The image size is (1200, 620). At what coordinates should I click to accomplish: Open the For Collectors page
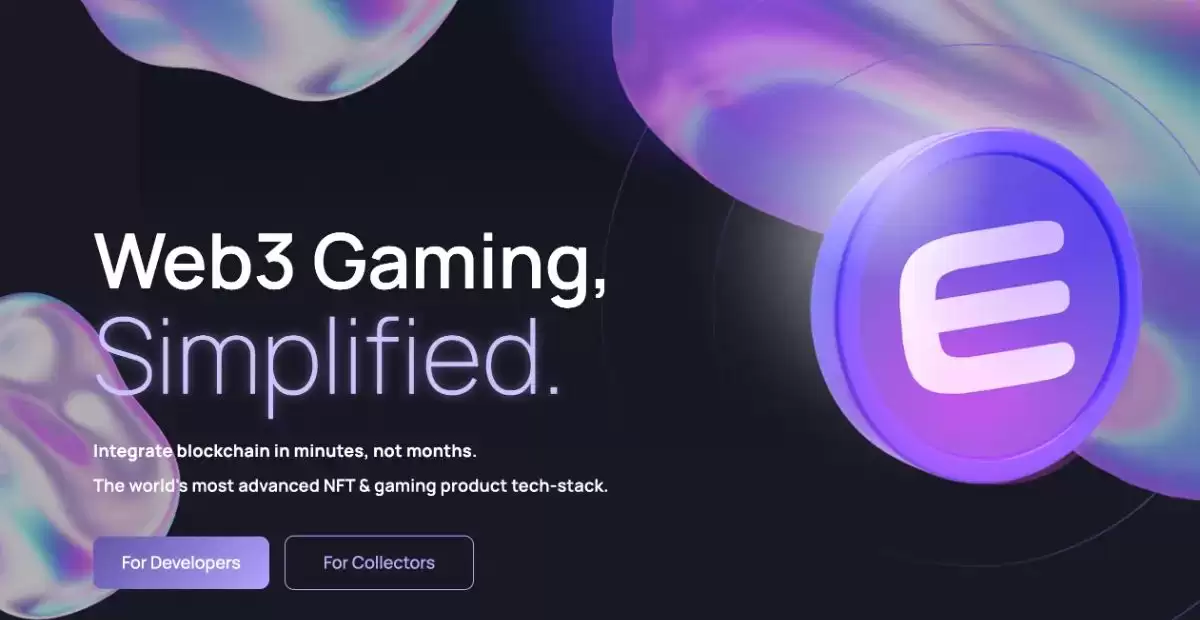point(379,563)
